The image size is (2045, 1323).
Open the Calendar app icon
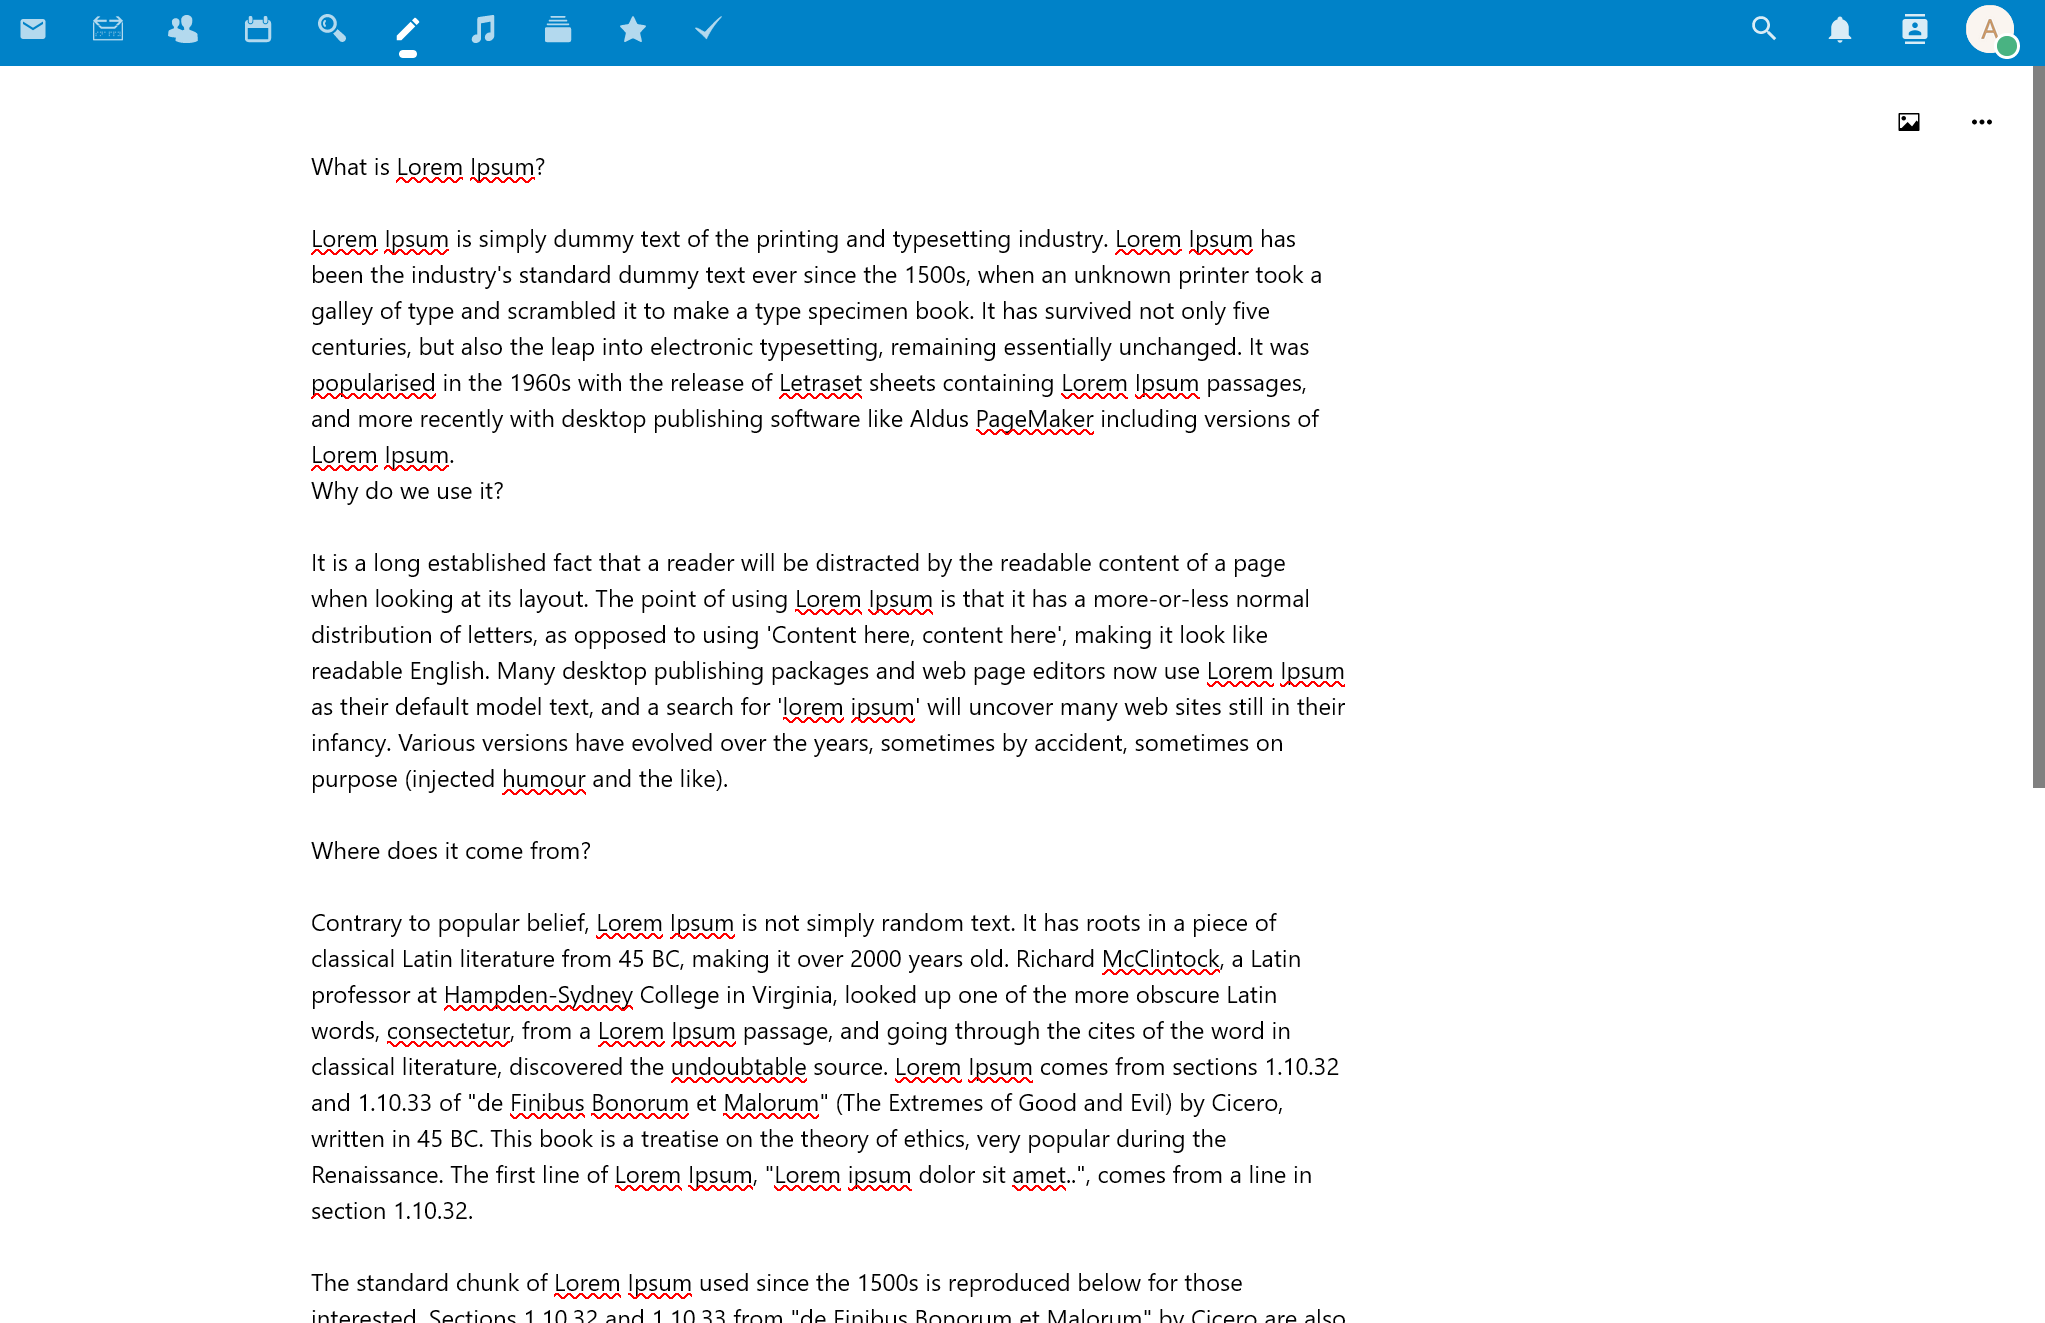click(258, 30)
